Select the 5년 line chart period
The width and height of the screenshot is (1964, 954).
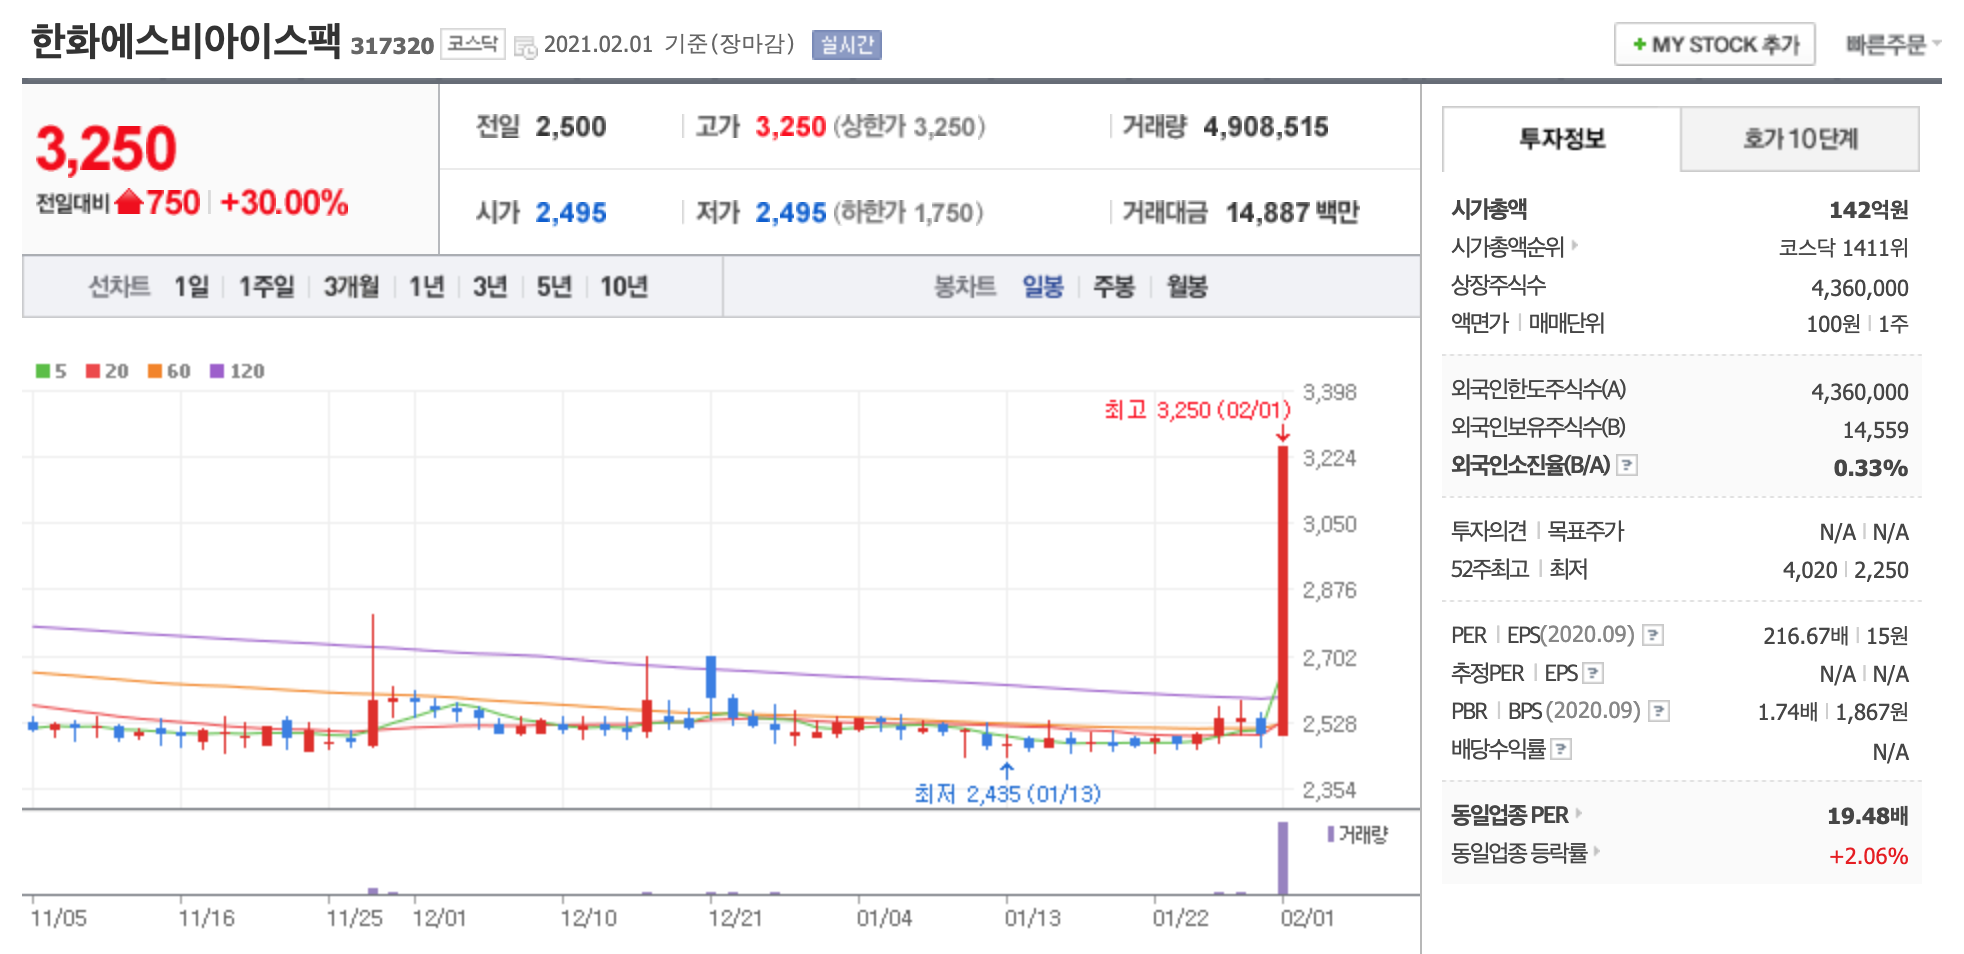point(554,287)
